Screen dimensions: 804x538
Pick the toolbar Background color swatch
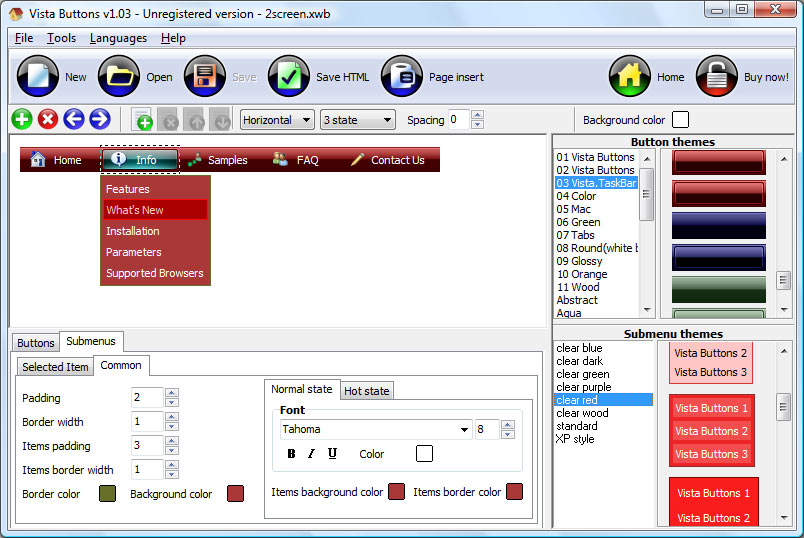pyautogui.click(x=680, y=119)
